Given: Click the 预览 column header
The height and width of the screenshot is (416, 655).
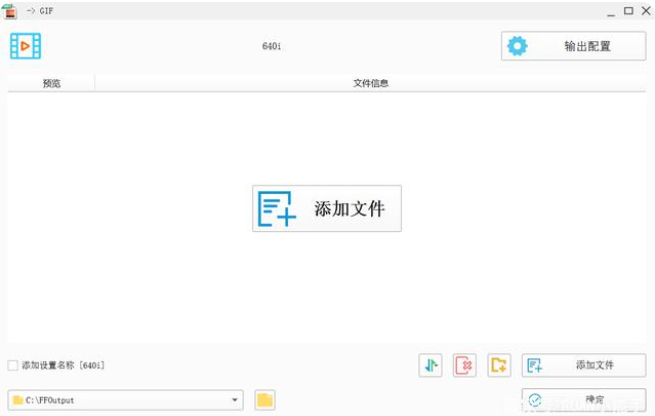Looking at the screenshot, I should (51, 83).
